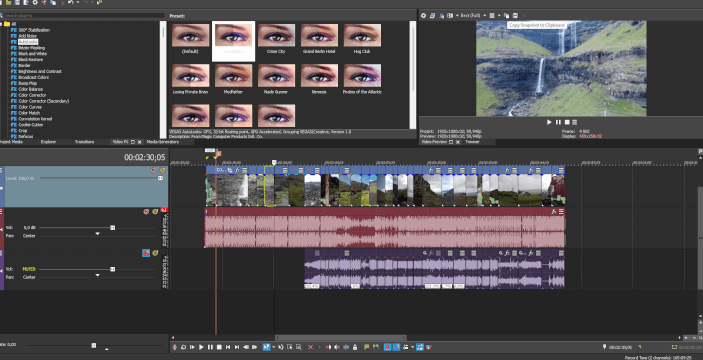Open the Undo history dropdown arrow
Screen dimensions: 703x360
(77, 2)
